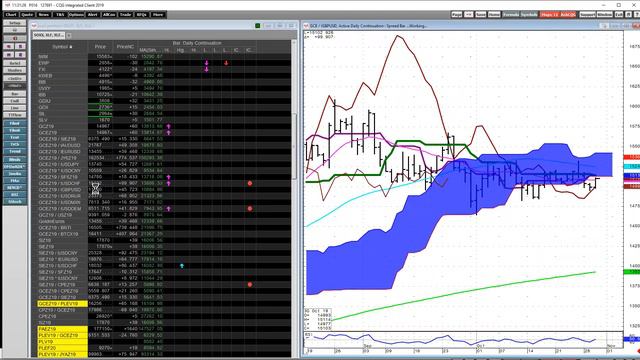
Task: Open the Chart menu button
Action: [x=11, y=15]
